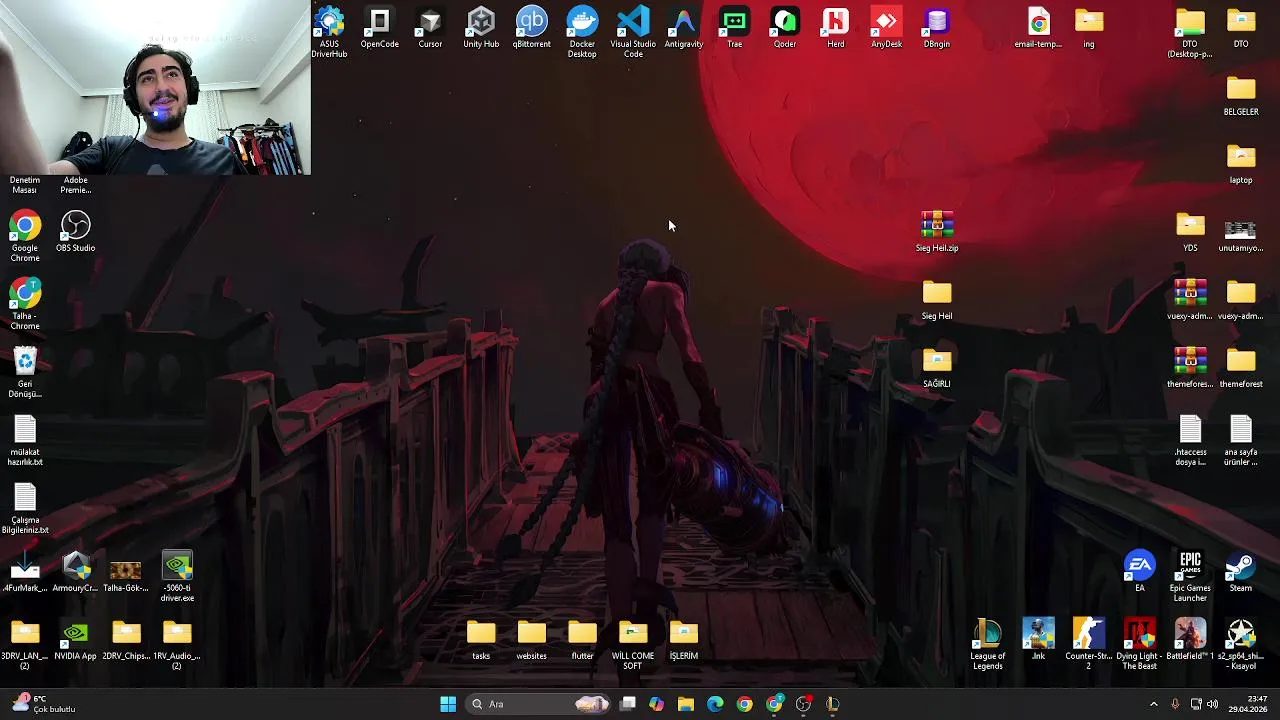The height and width of the screenshot is (720, 1280).
Task: Select the Adobe Premiere shortcut label
Action: click(76, 185)
